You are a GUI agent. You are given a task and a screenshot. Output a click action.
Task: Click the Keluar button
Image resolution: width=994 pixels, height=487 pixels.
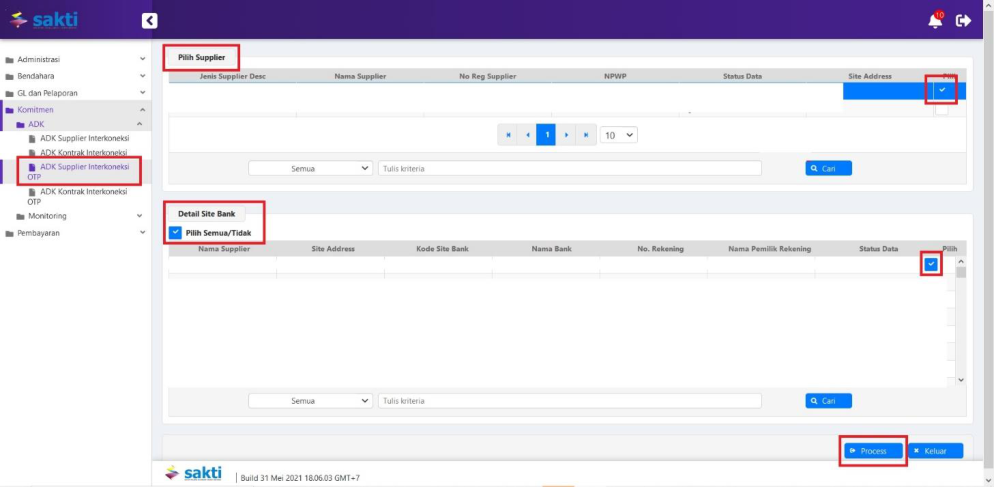click(x=935, y=451)
